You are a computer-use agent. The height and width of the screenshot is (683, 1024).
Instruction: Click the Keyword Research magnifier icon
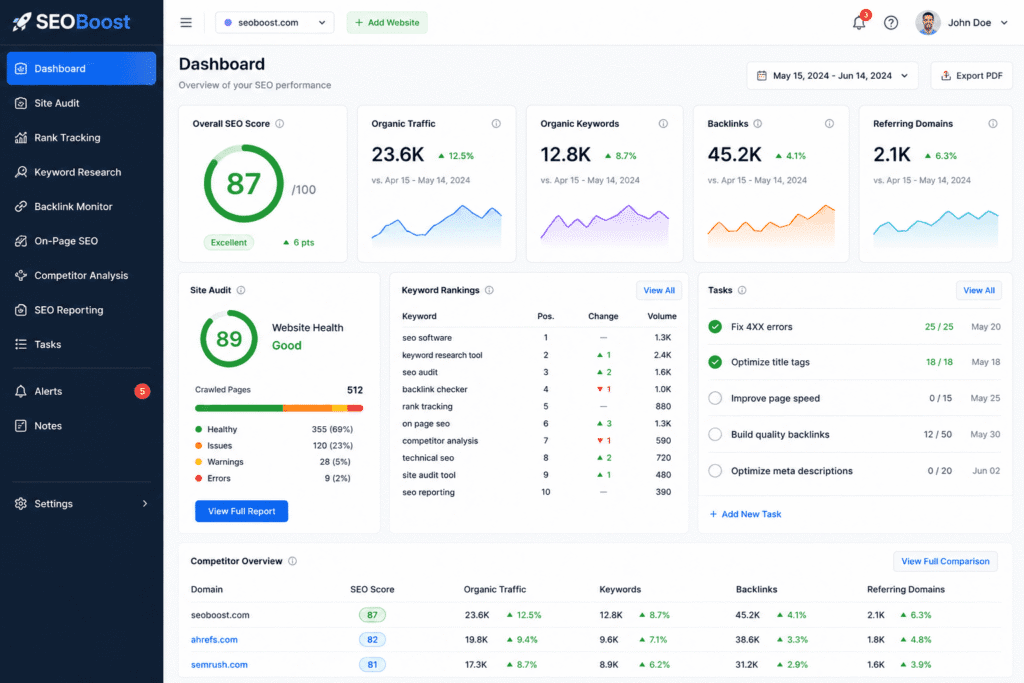(21, 172)
